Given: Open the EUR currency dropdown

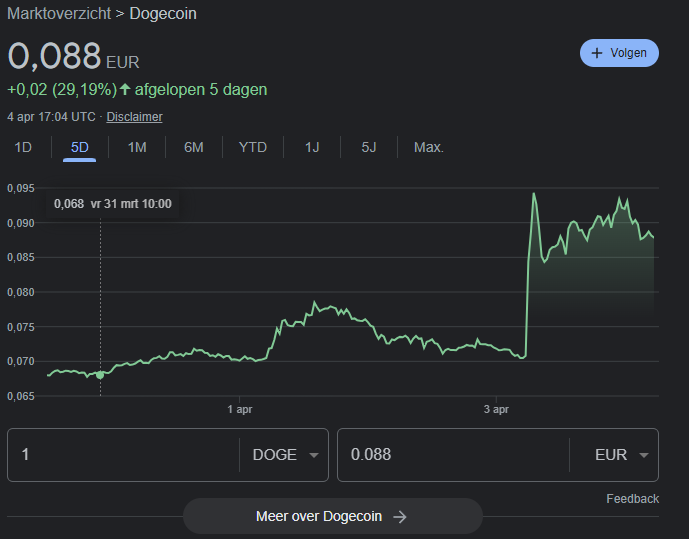Looking at the screenshot, I should click(621, 455).
